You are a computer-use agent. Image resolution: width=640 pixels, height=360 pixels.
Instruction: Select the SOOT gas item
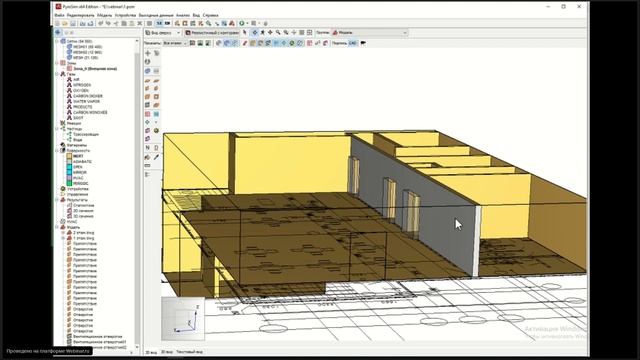point(78,118)
